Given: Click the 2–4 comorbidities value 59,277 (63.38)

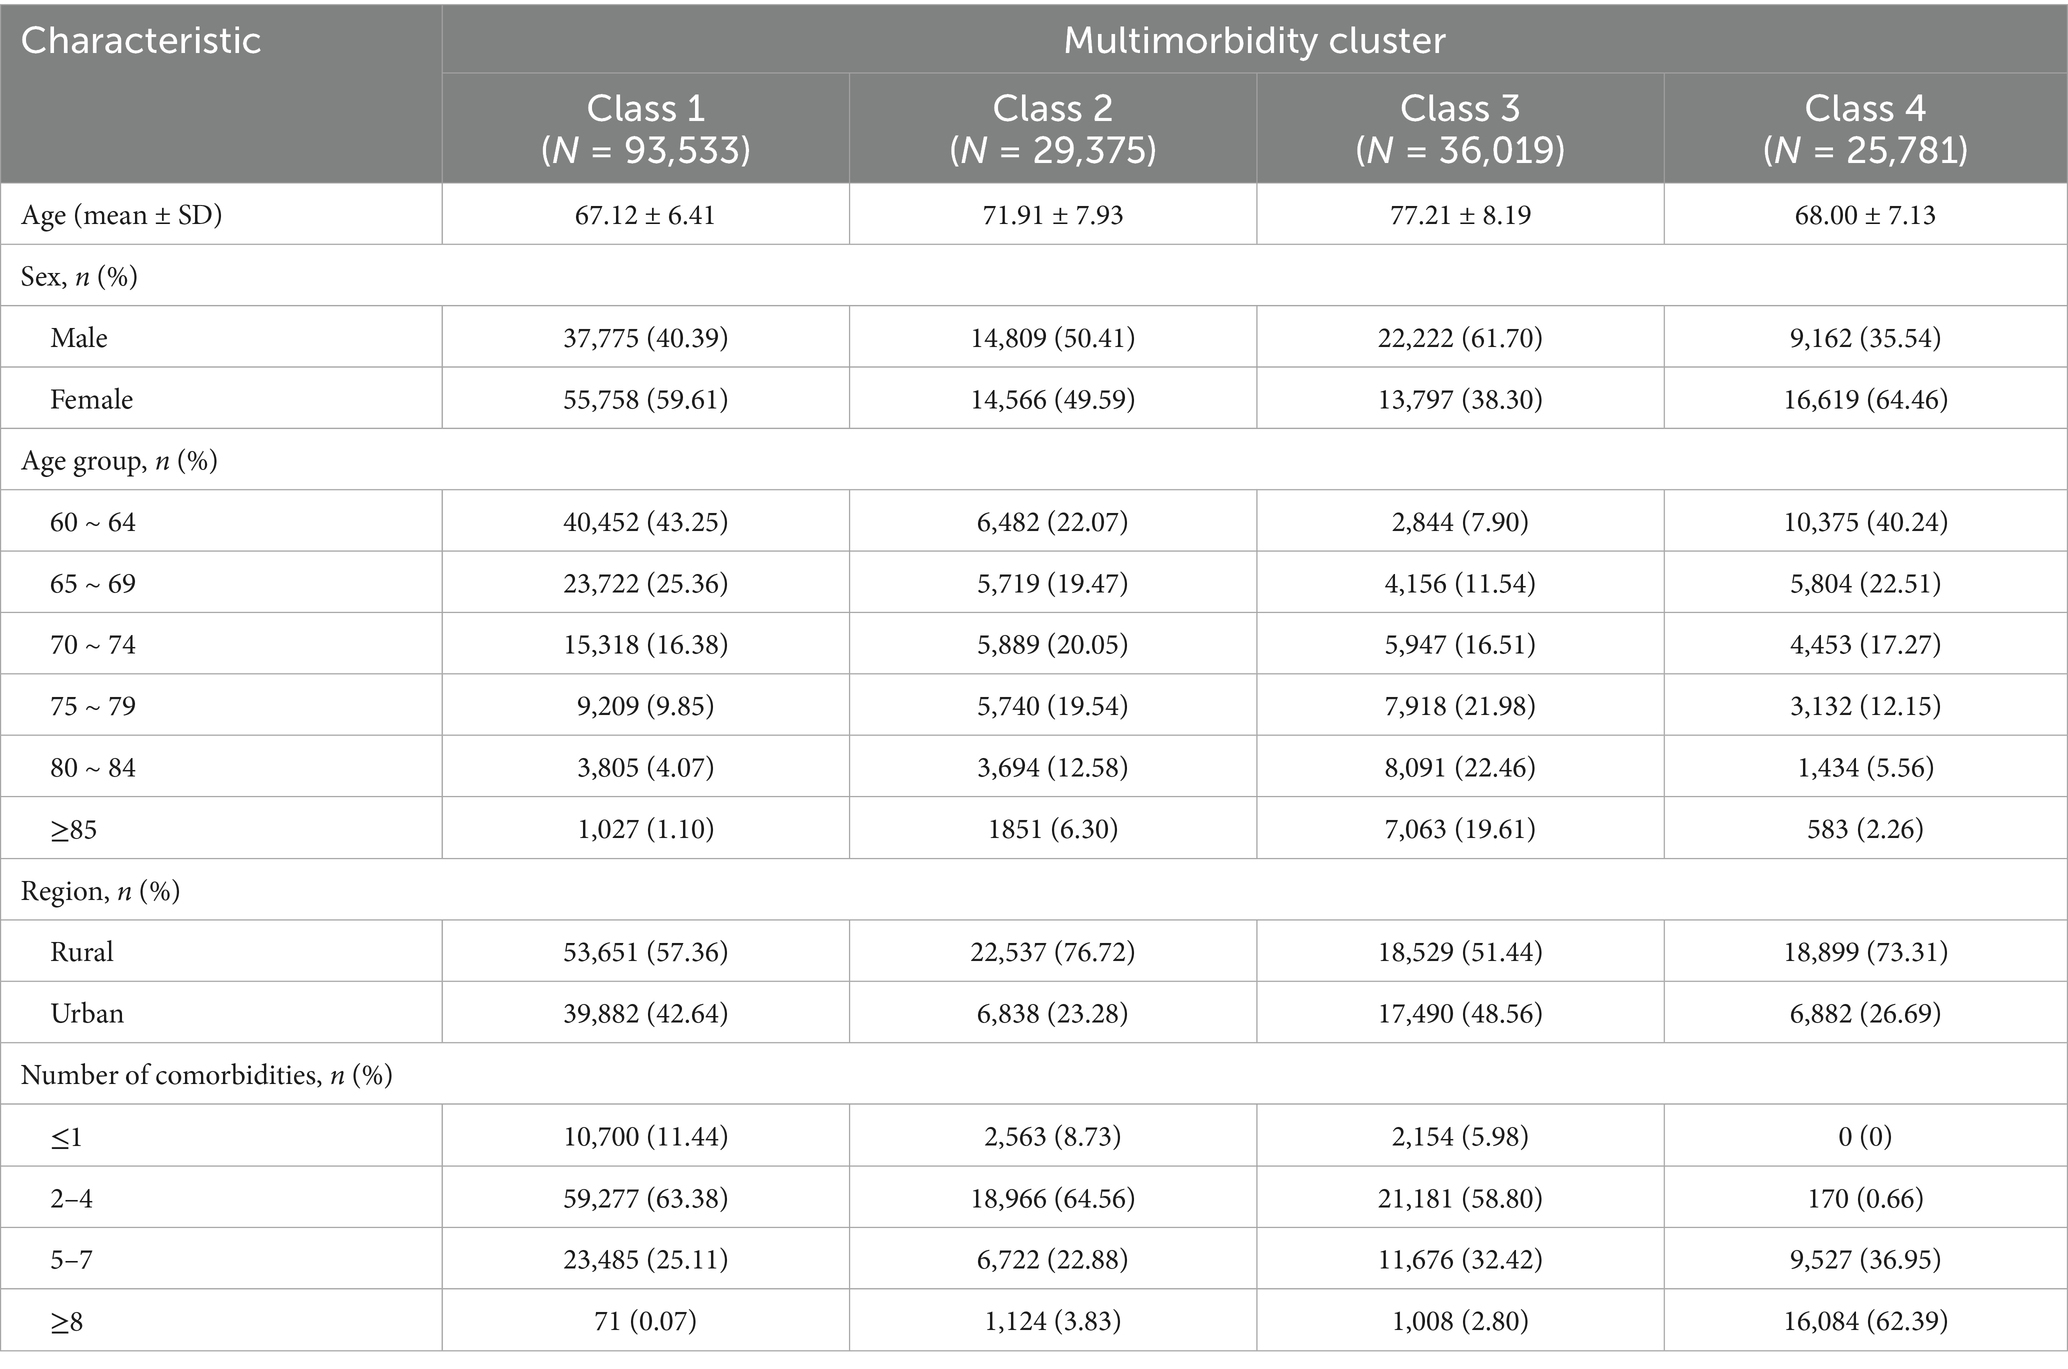Looking at the screenshot, I should pyautogui.click(x=645, y=1198).
